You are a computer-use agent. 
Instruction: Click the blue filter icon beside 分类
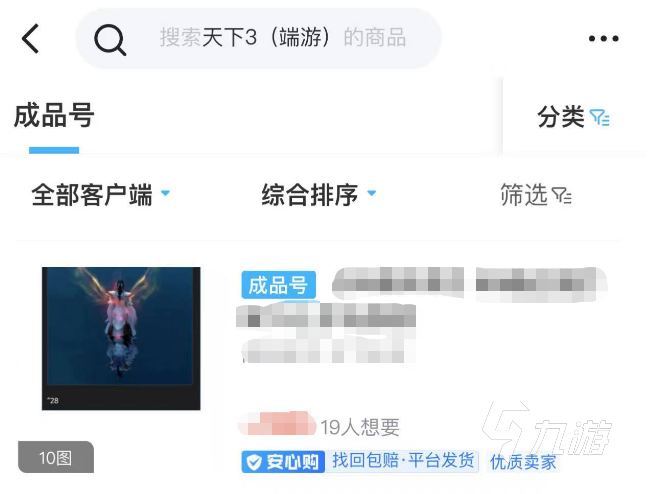click(x=600, y=118)
